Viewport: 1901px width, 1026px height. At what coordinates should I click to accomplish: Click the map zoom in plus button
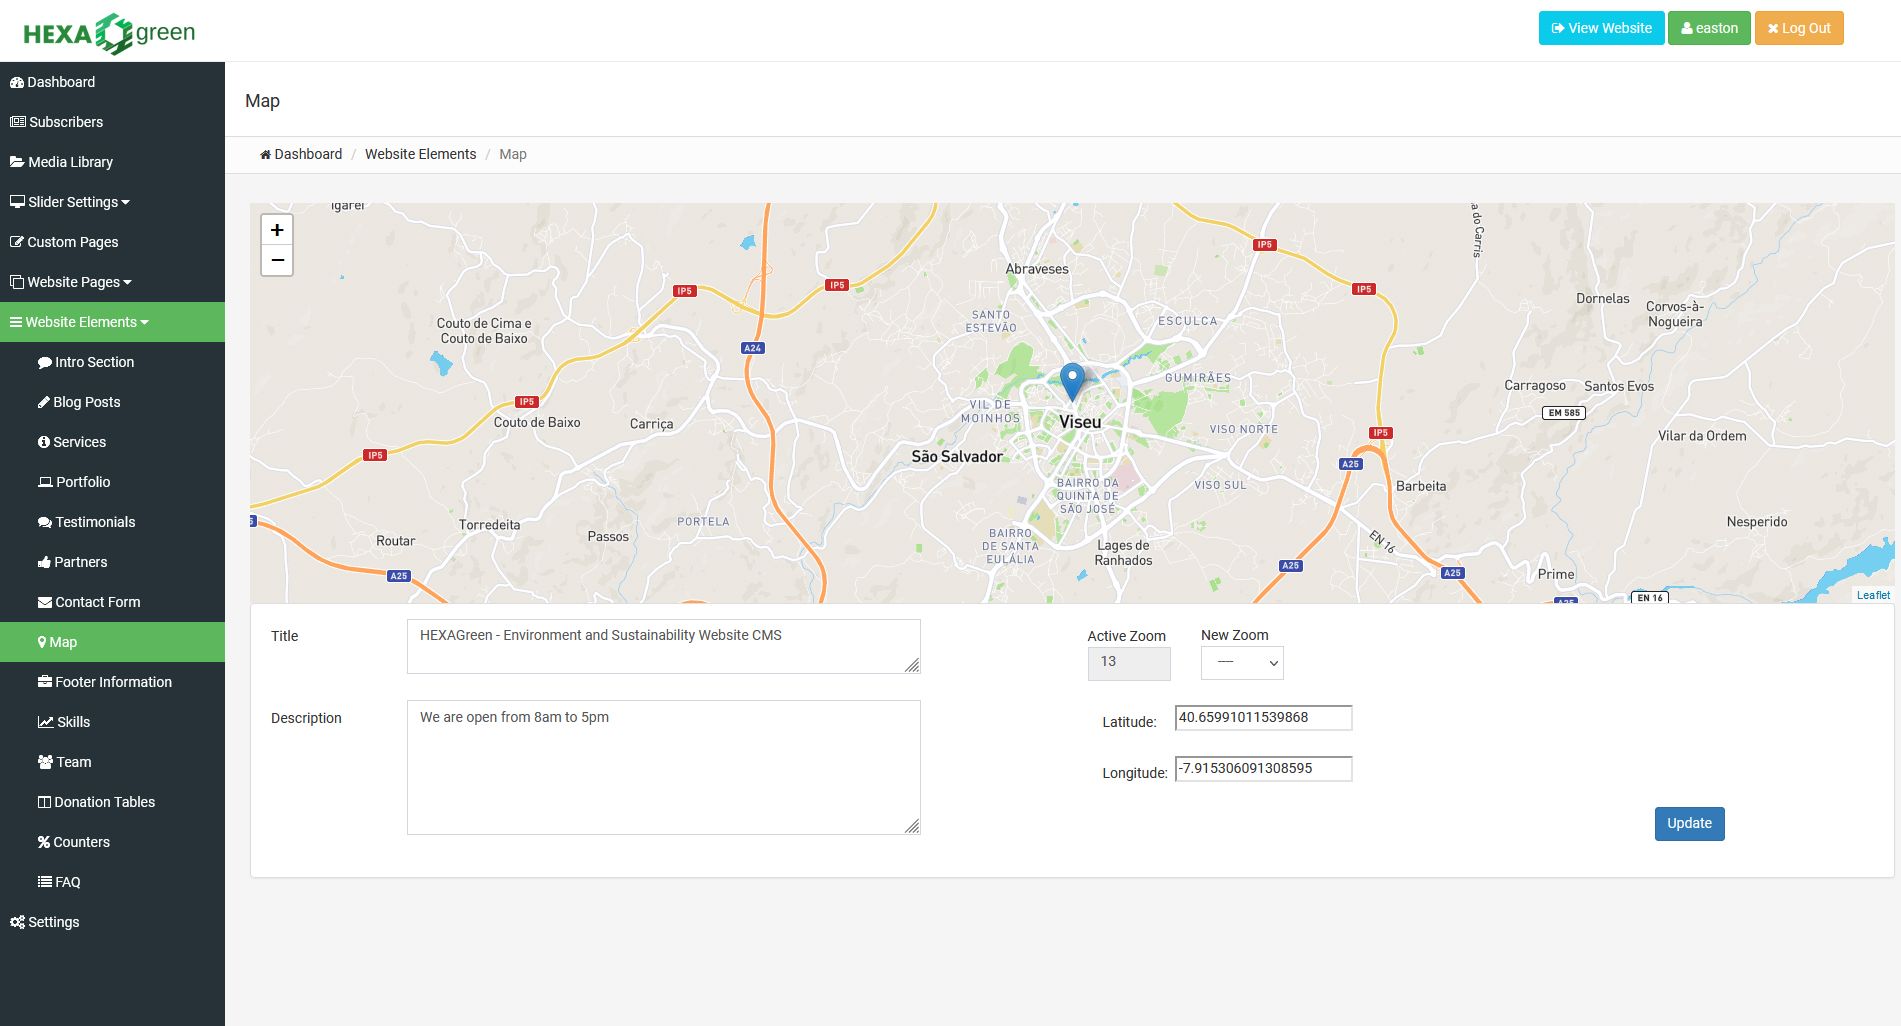[277, 230]
